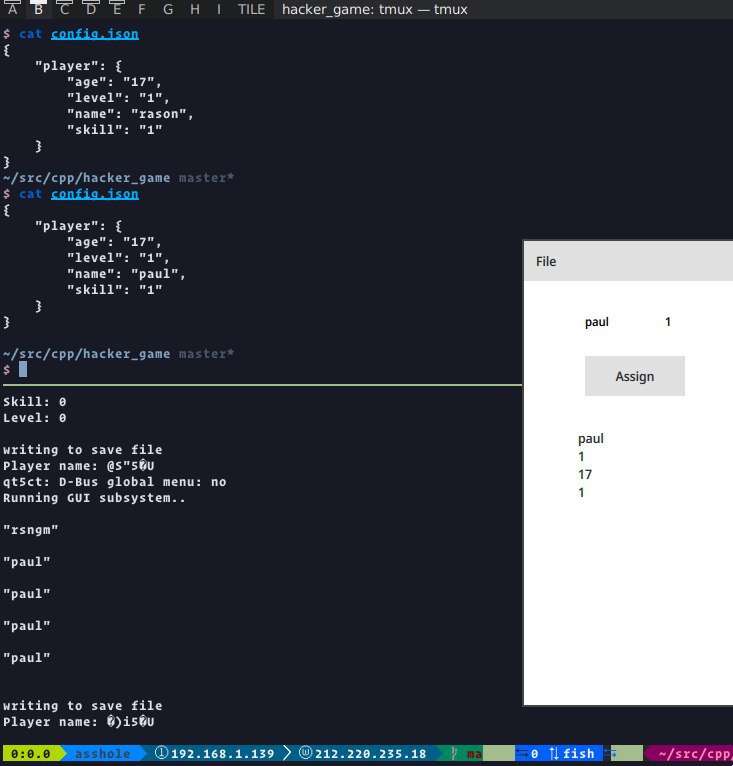Click the "rsngm" output line

coord(31,530)
